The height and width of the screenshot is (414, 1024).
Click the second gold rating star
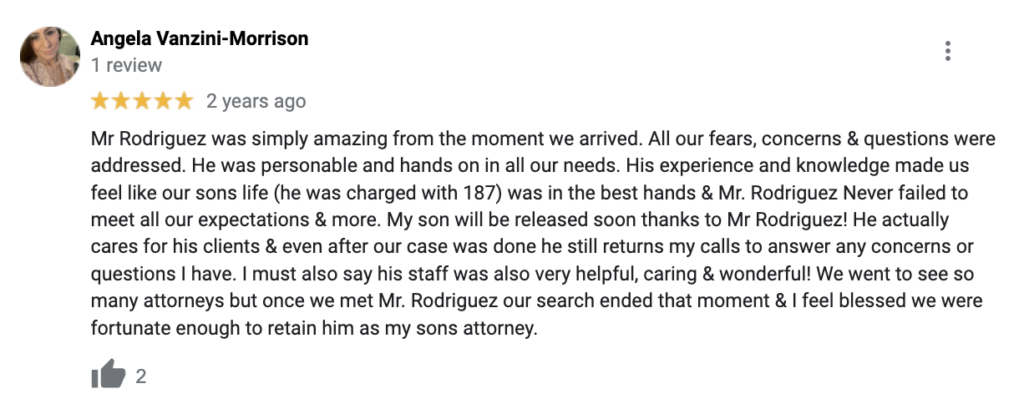click(x=121, y=101)
